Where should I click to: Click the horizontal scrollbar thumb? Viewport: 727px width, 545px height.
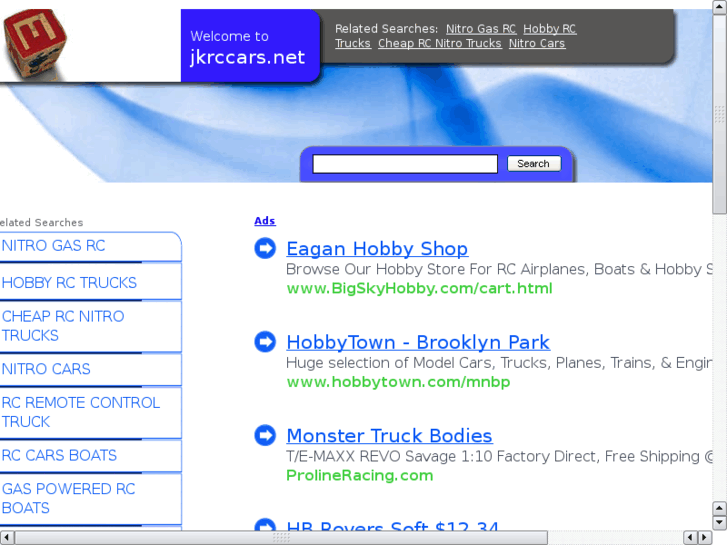tap(281, 538)
